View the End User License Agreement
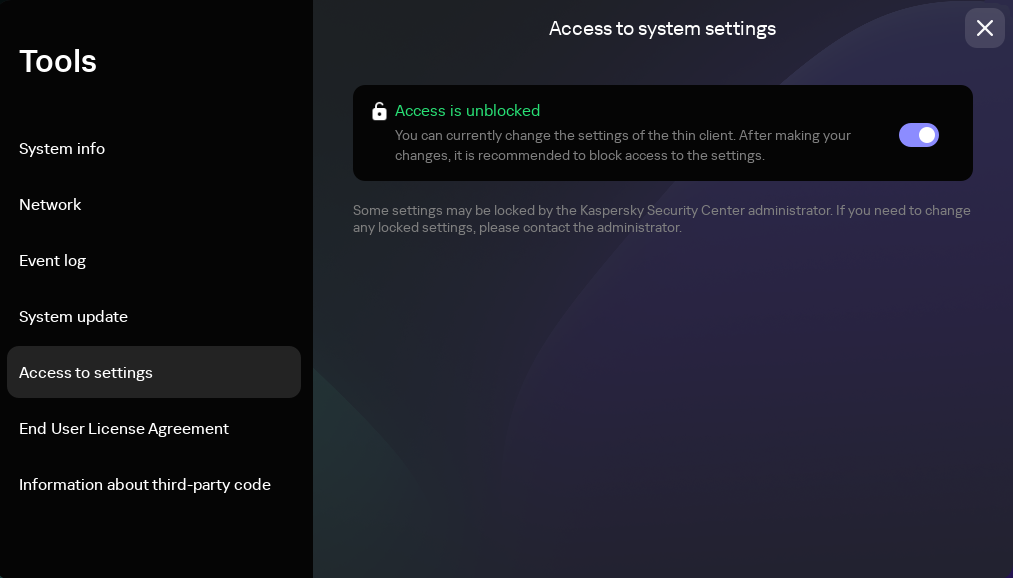 coord(124,428)
